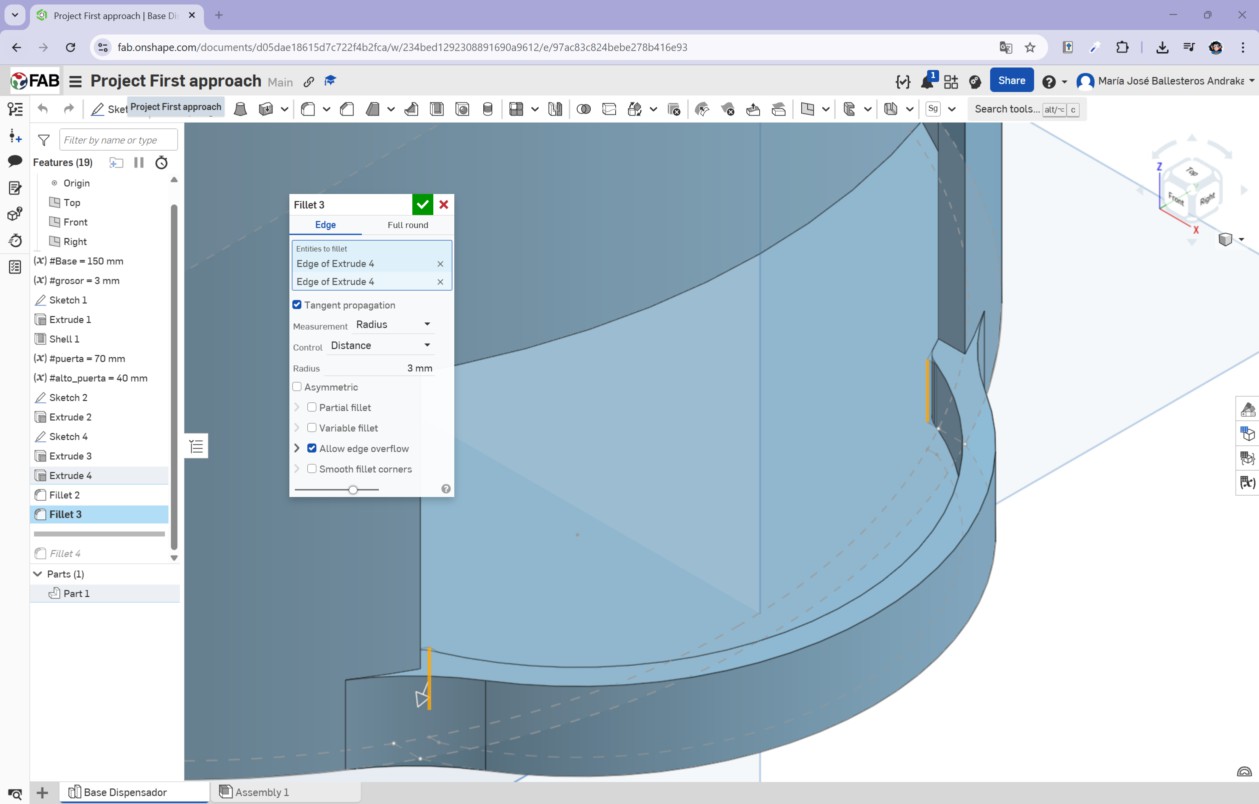Screen dimensions: 1259x804
Task: Enable the Partial fillet checkbox
Action: [312, 407]
